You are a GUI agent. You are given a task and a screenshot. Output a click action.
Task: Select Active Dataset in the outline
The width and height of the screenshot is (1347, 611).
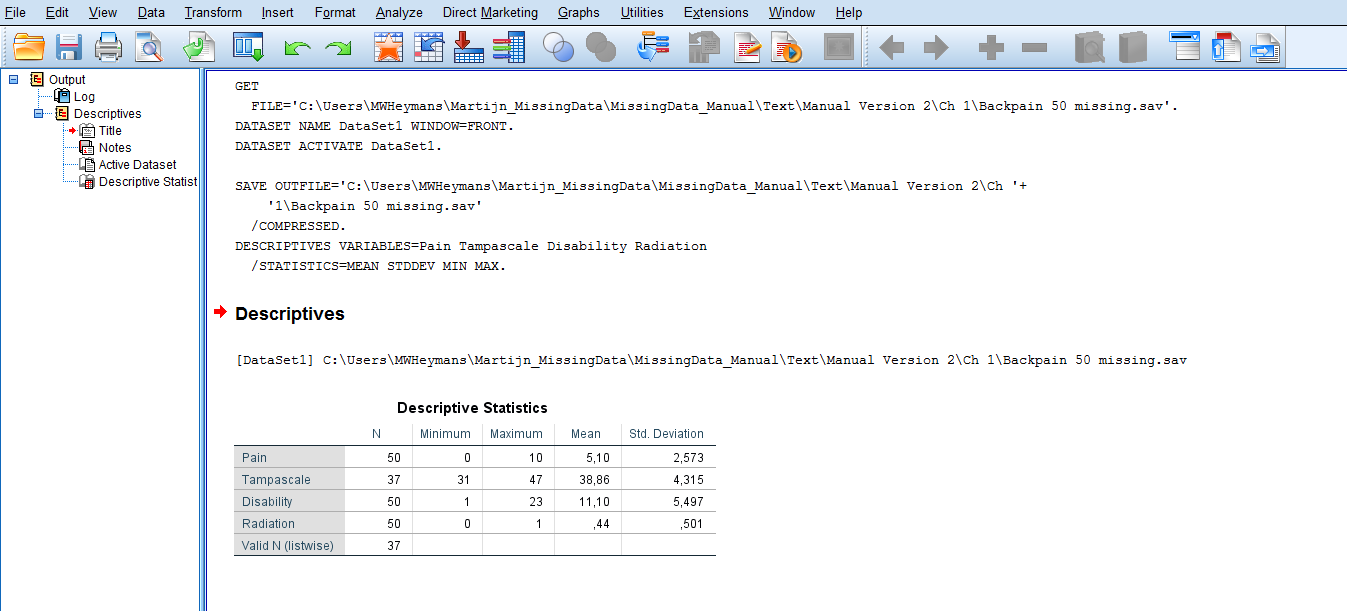point(137,165)
